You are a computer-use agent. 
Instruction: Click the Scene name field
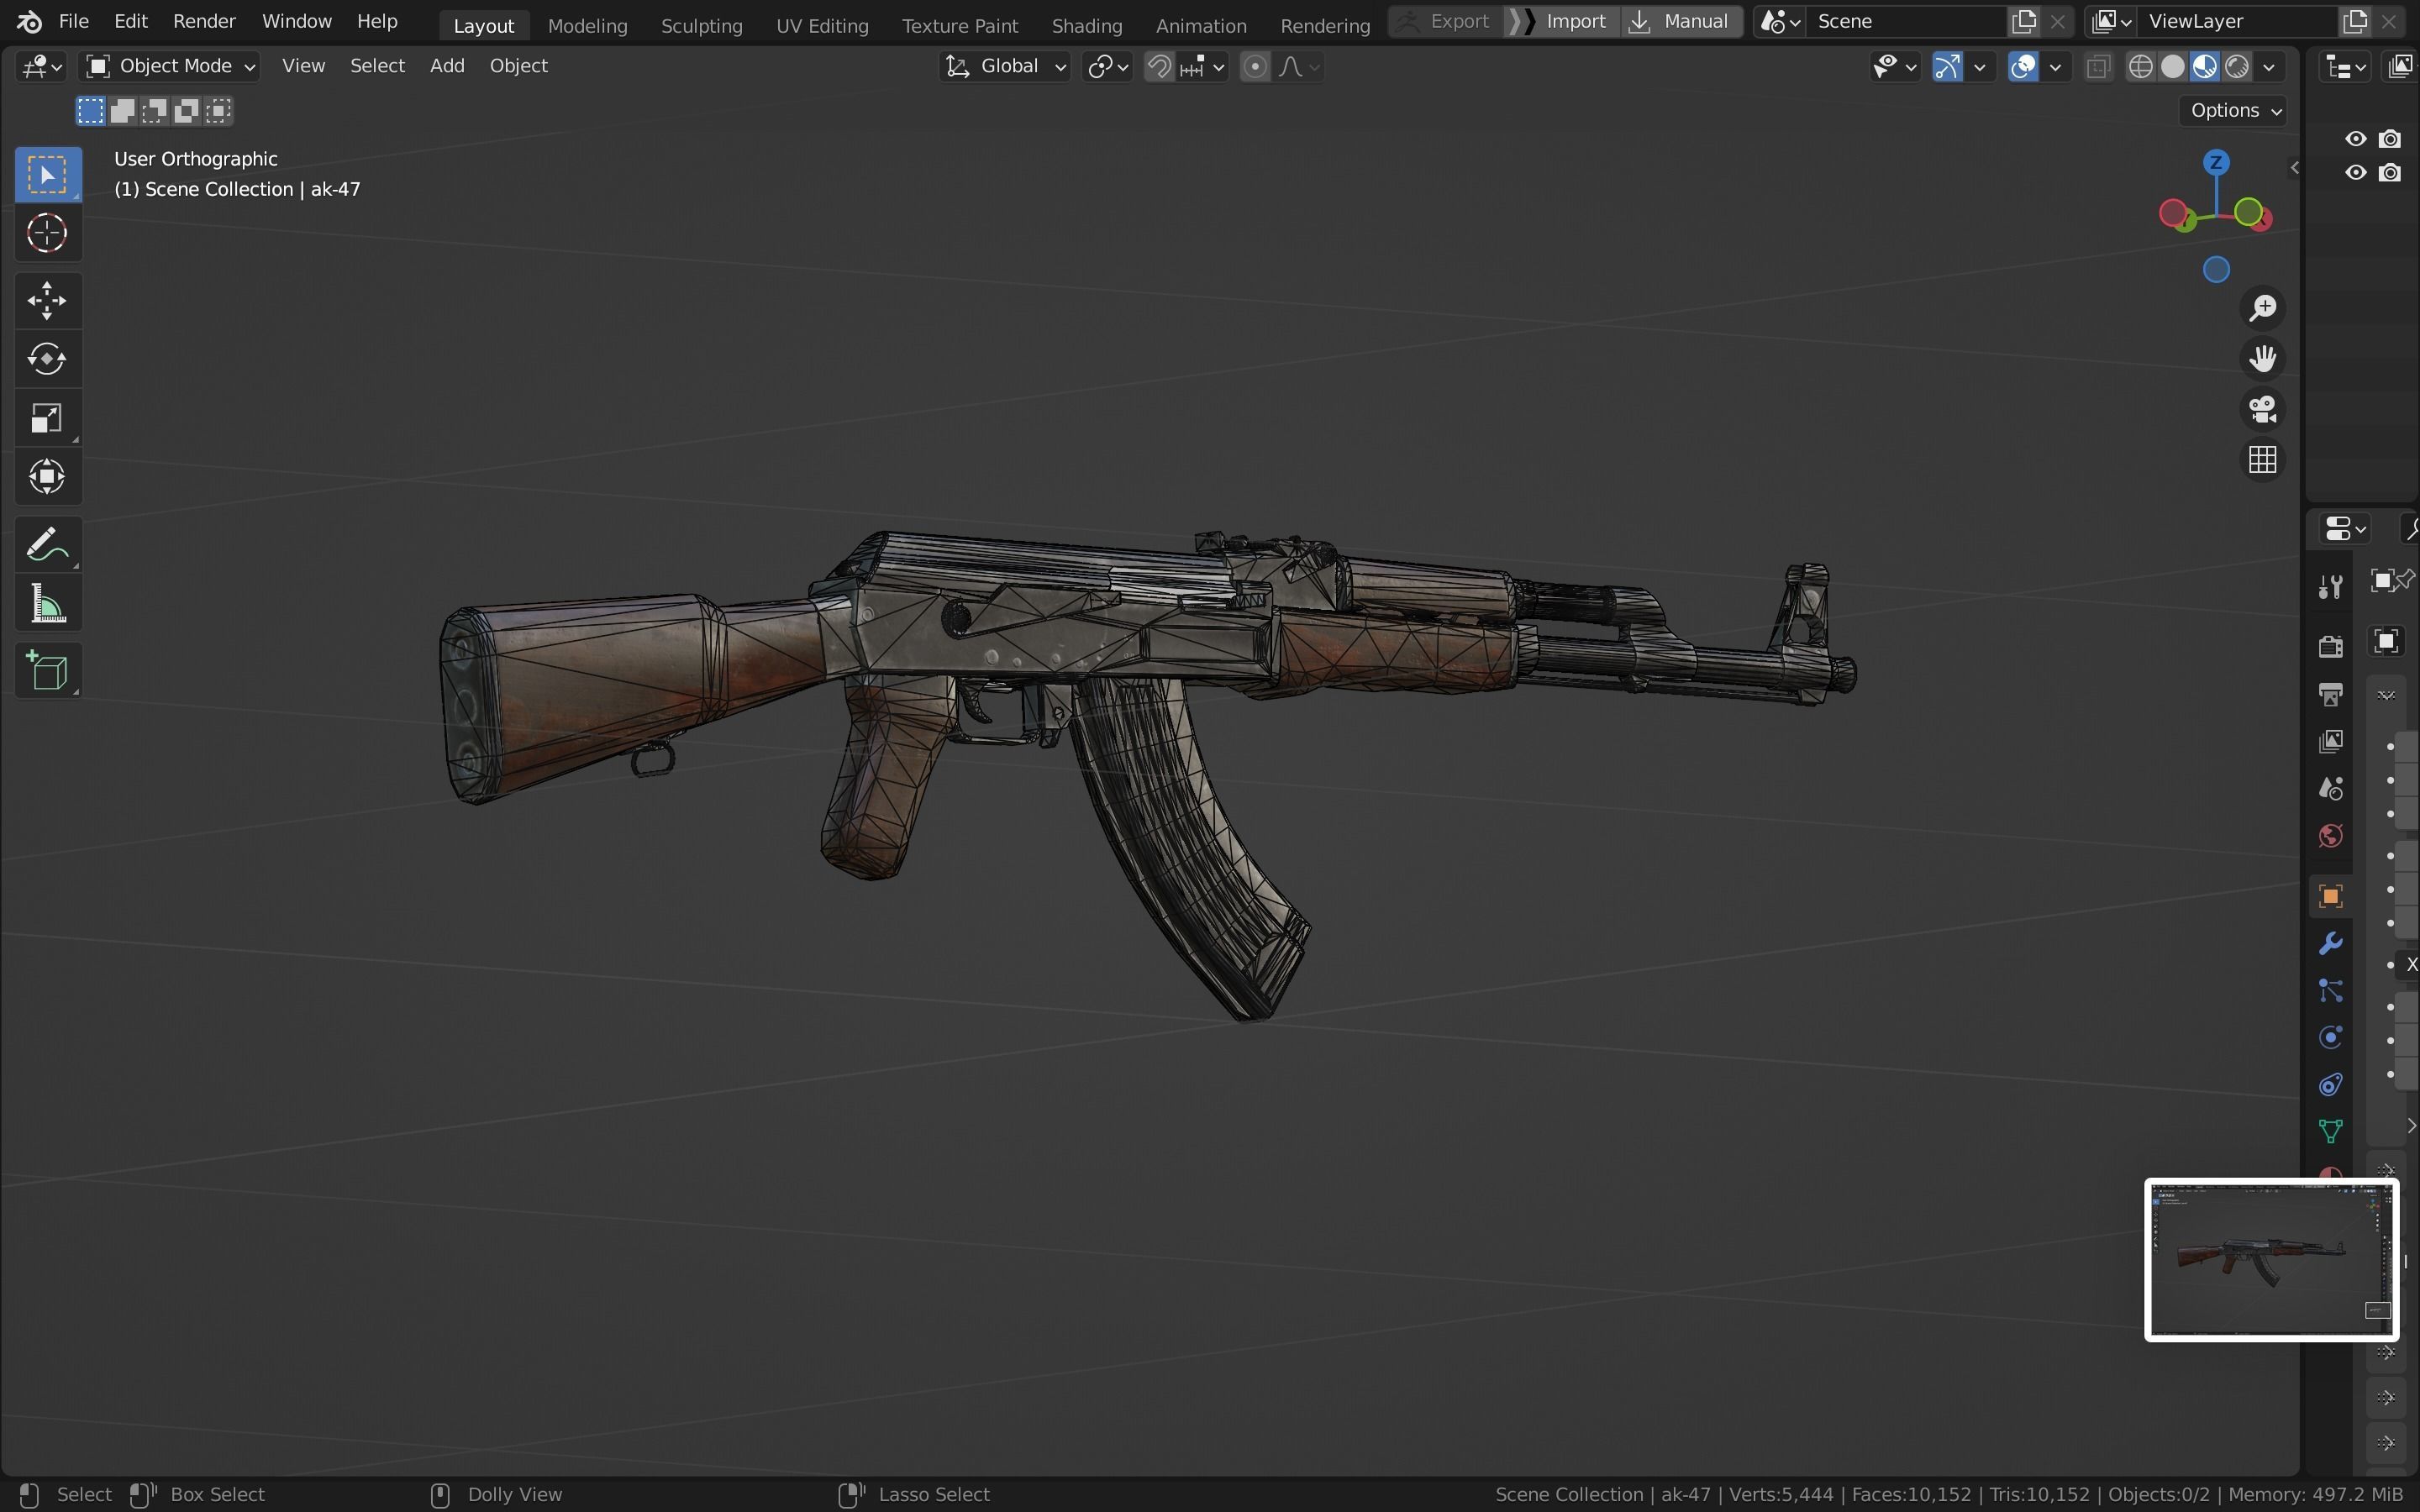click(x=1905, y=21)
